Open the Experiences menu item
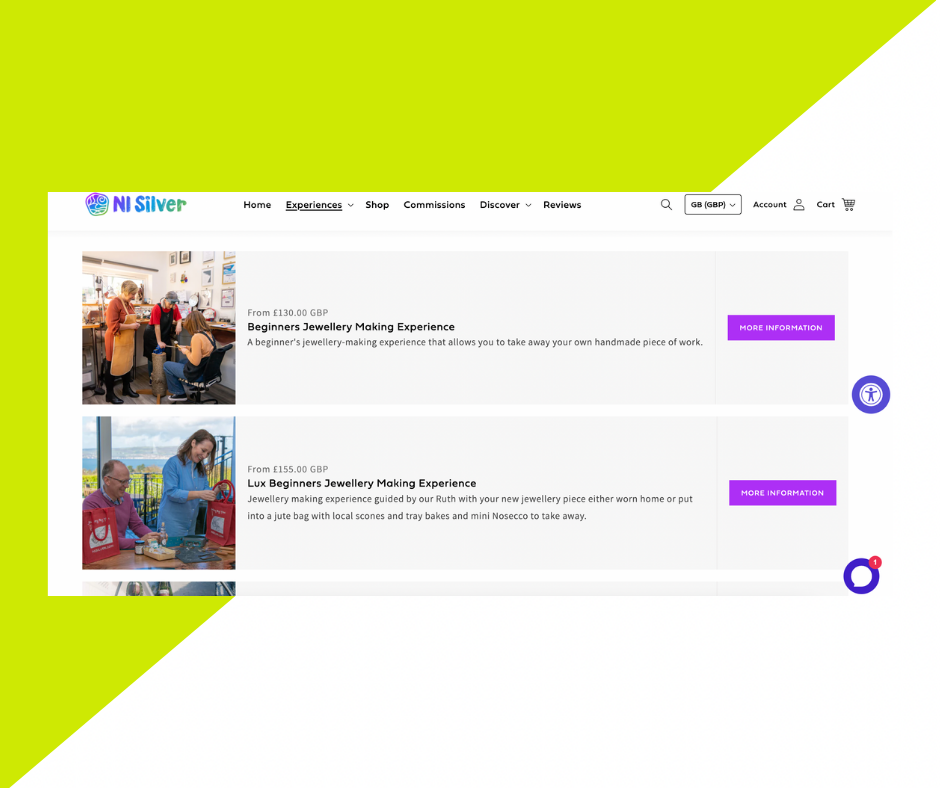940x788 pixels. (314, 204)
